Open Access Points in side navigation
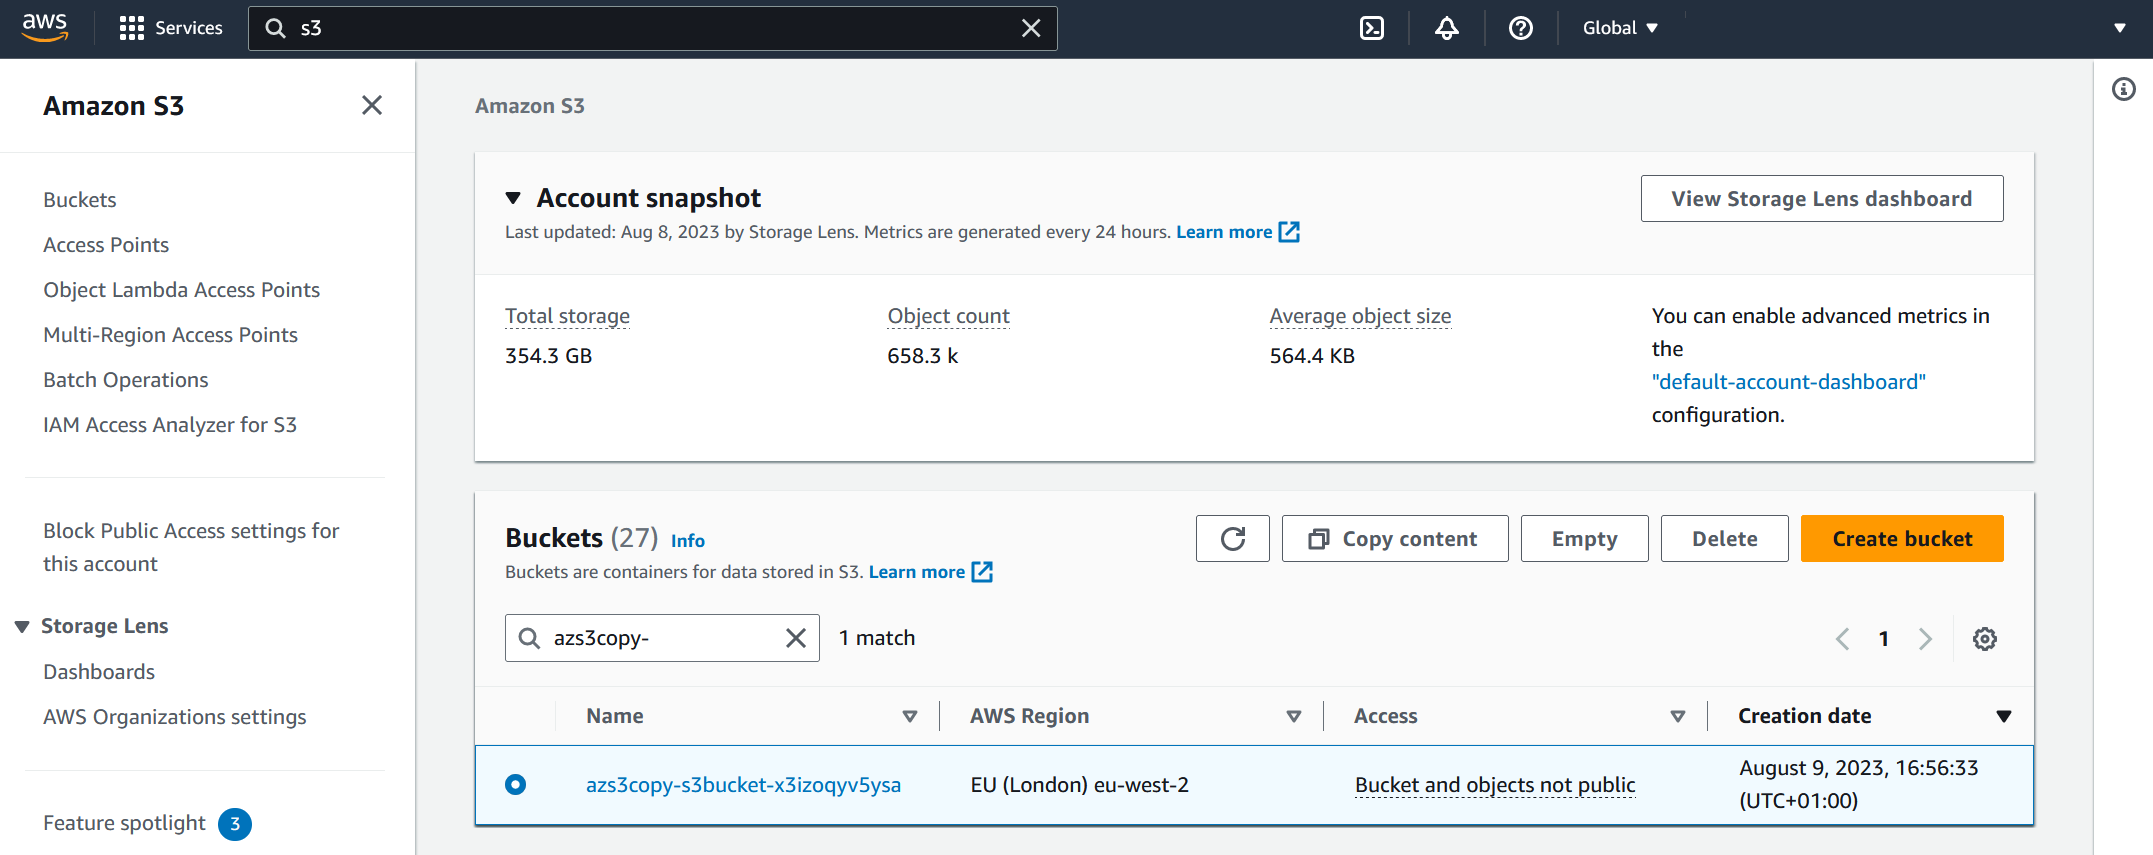 [106, 245]
